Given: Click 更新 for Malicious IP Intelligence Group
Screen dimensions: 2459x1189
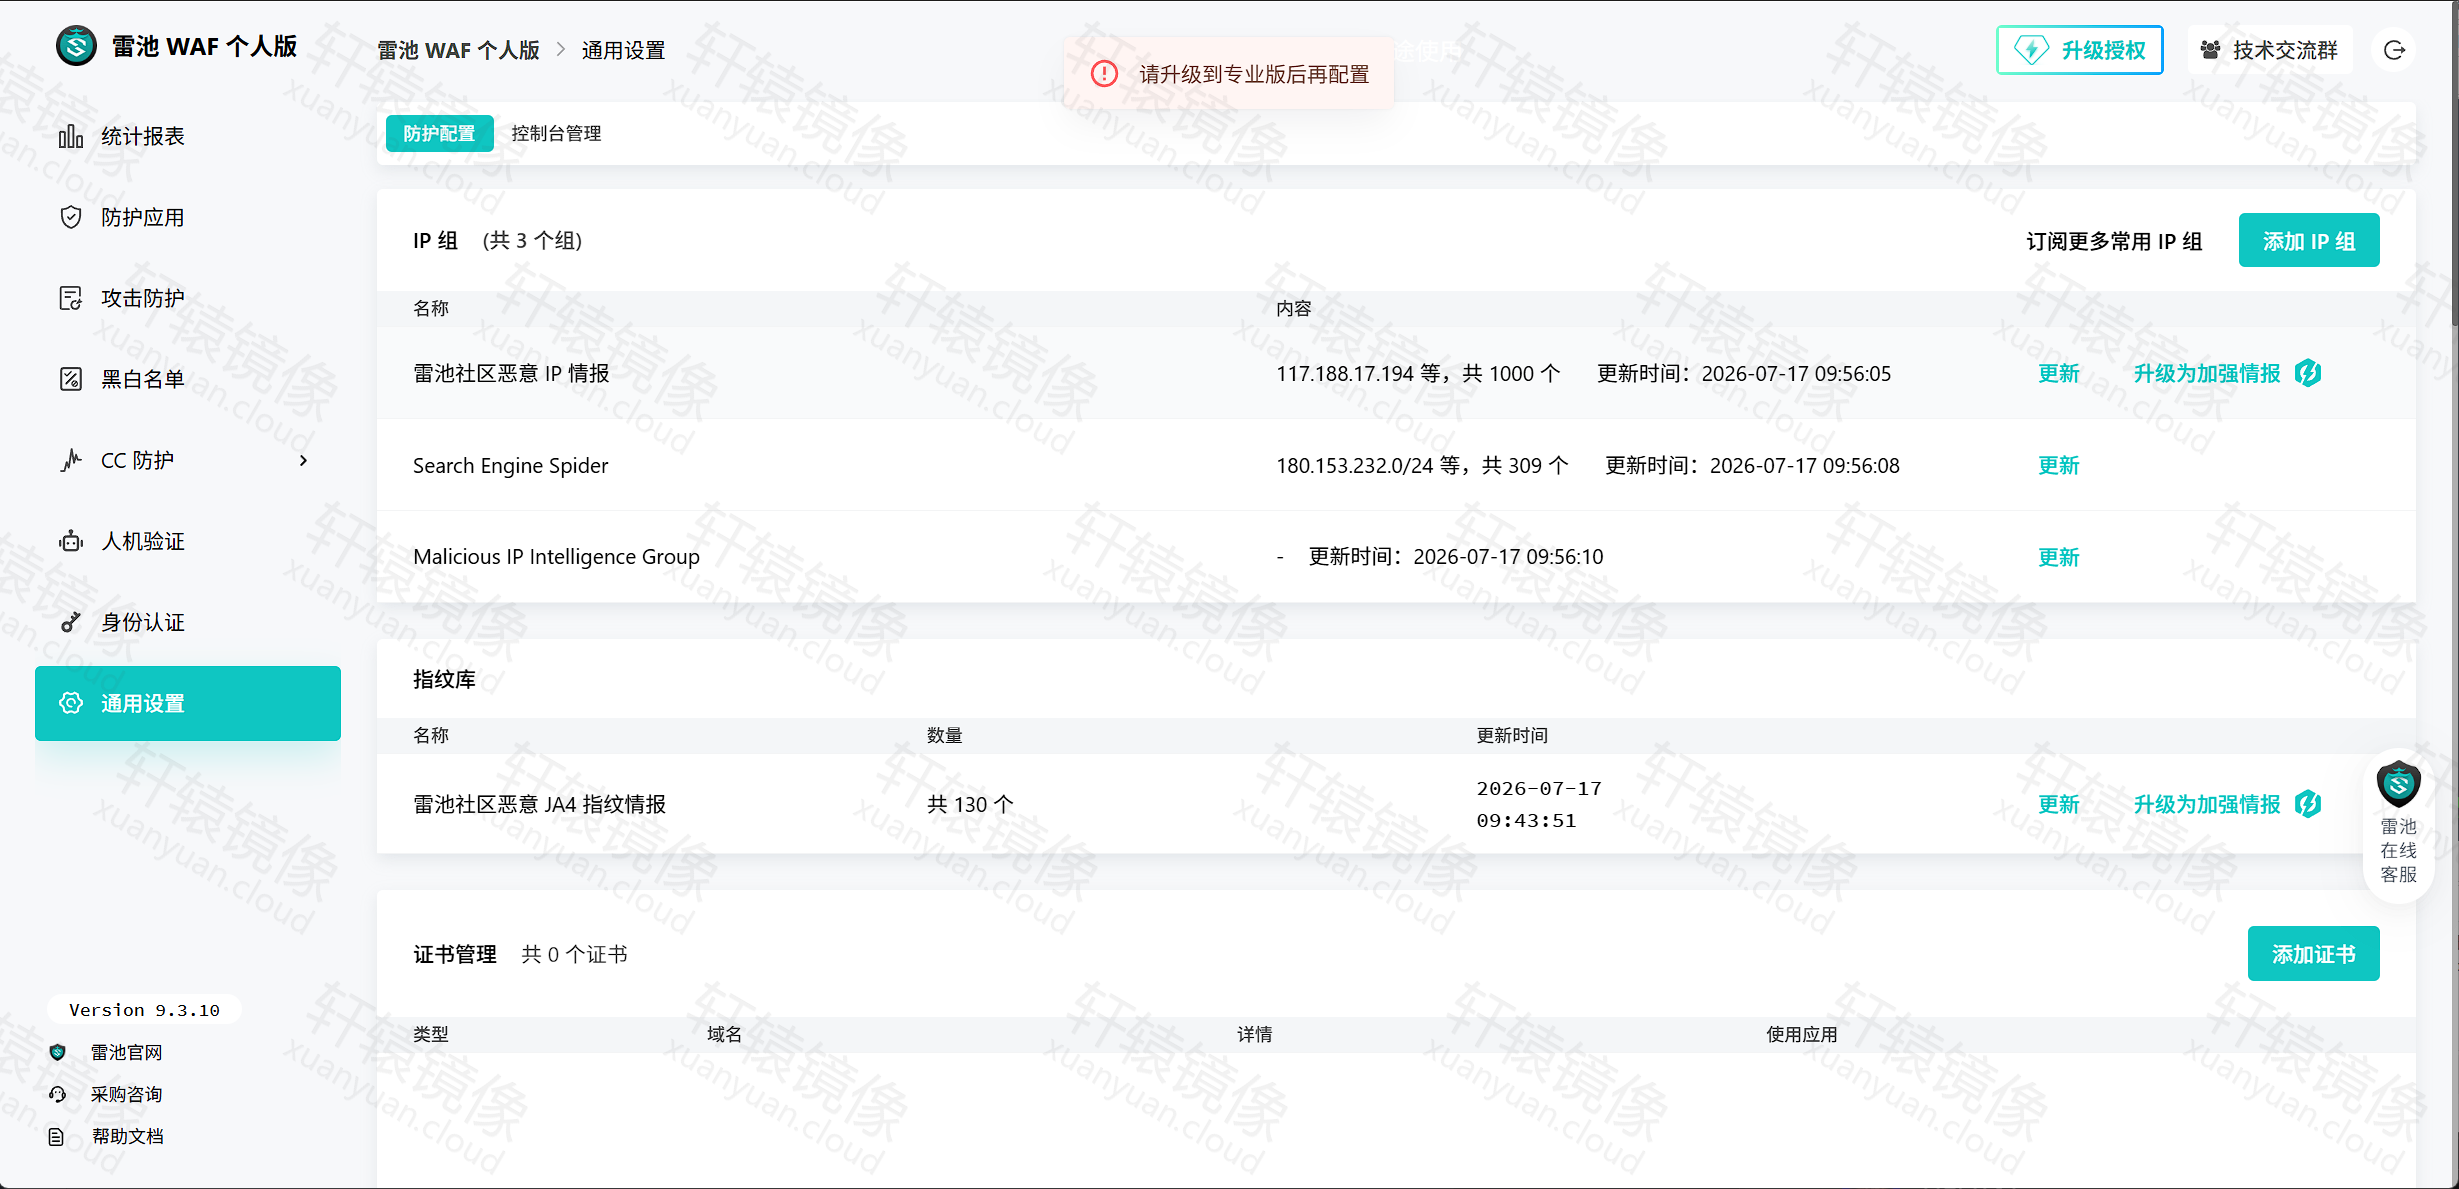Looking at the screenshot, I should (2059, 557).
